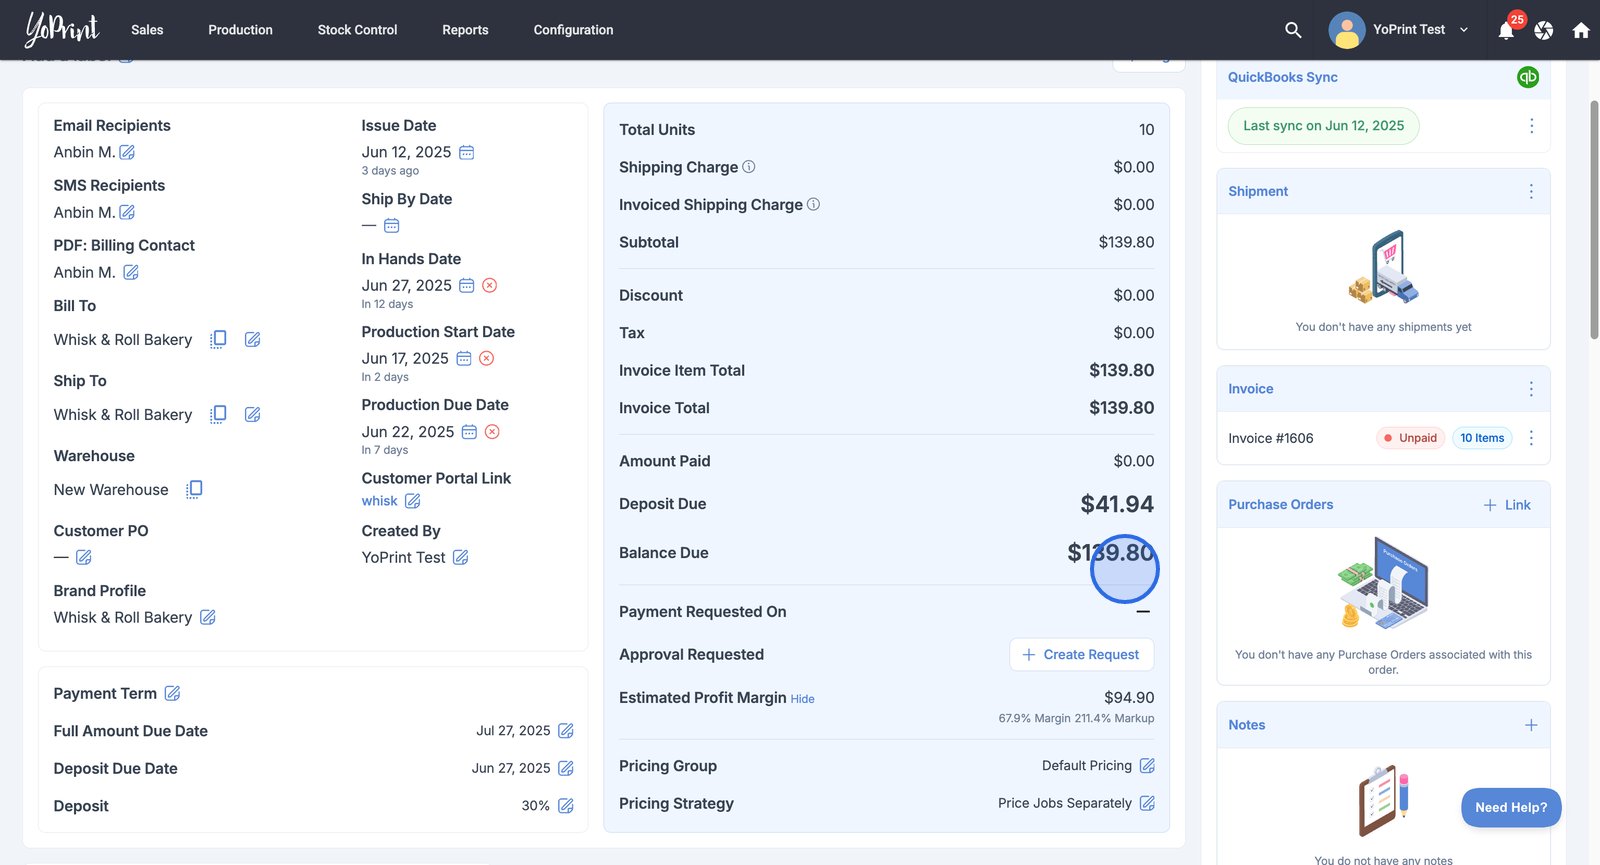
Task: Click the Need Help? chat button
Action: [x=1510, y=808]
